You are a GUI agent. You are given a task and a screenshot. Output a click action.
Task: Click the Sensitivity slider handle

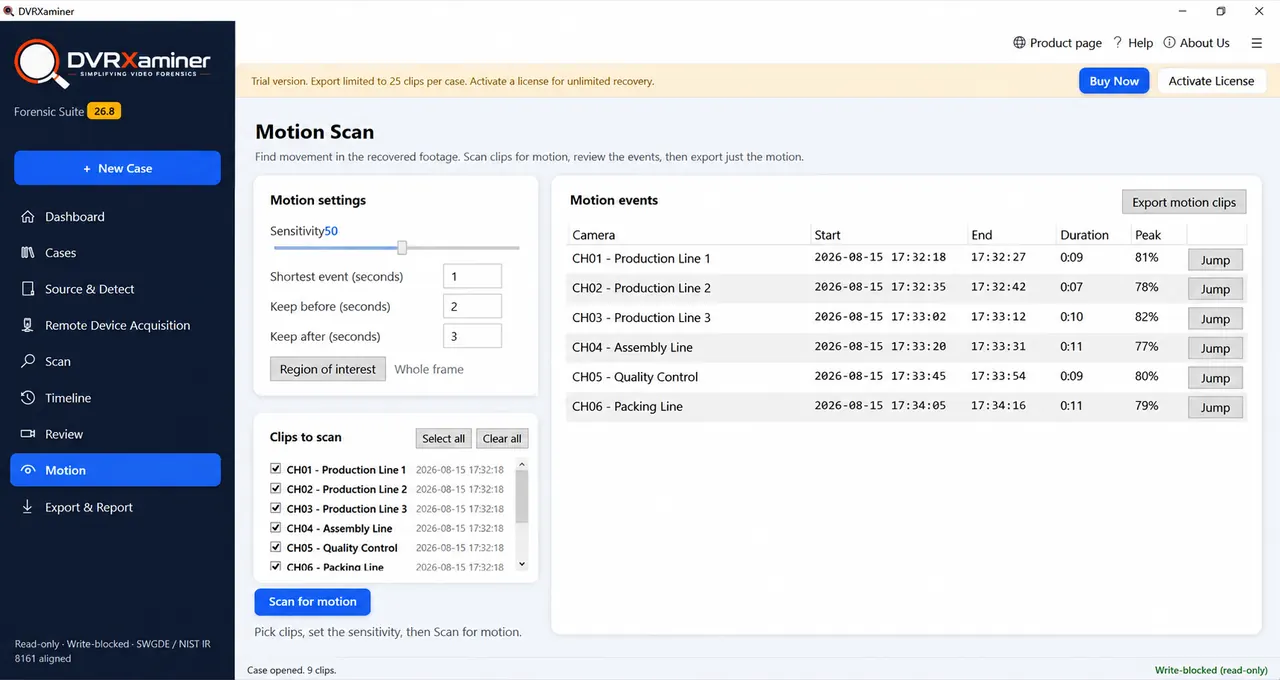pos(402,248)
